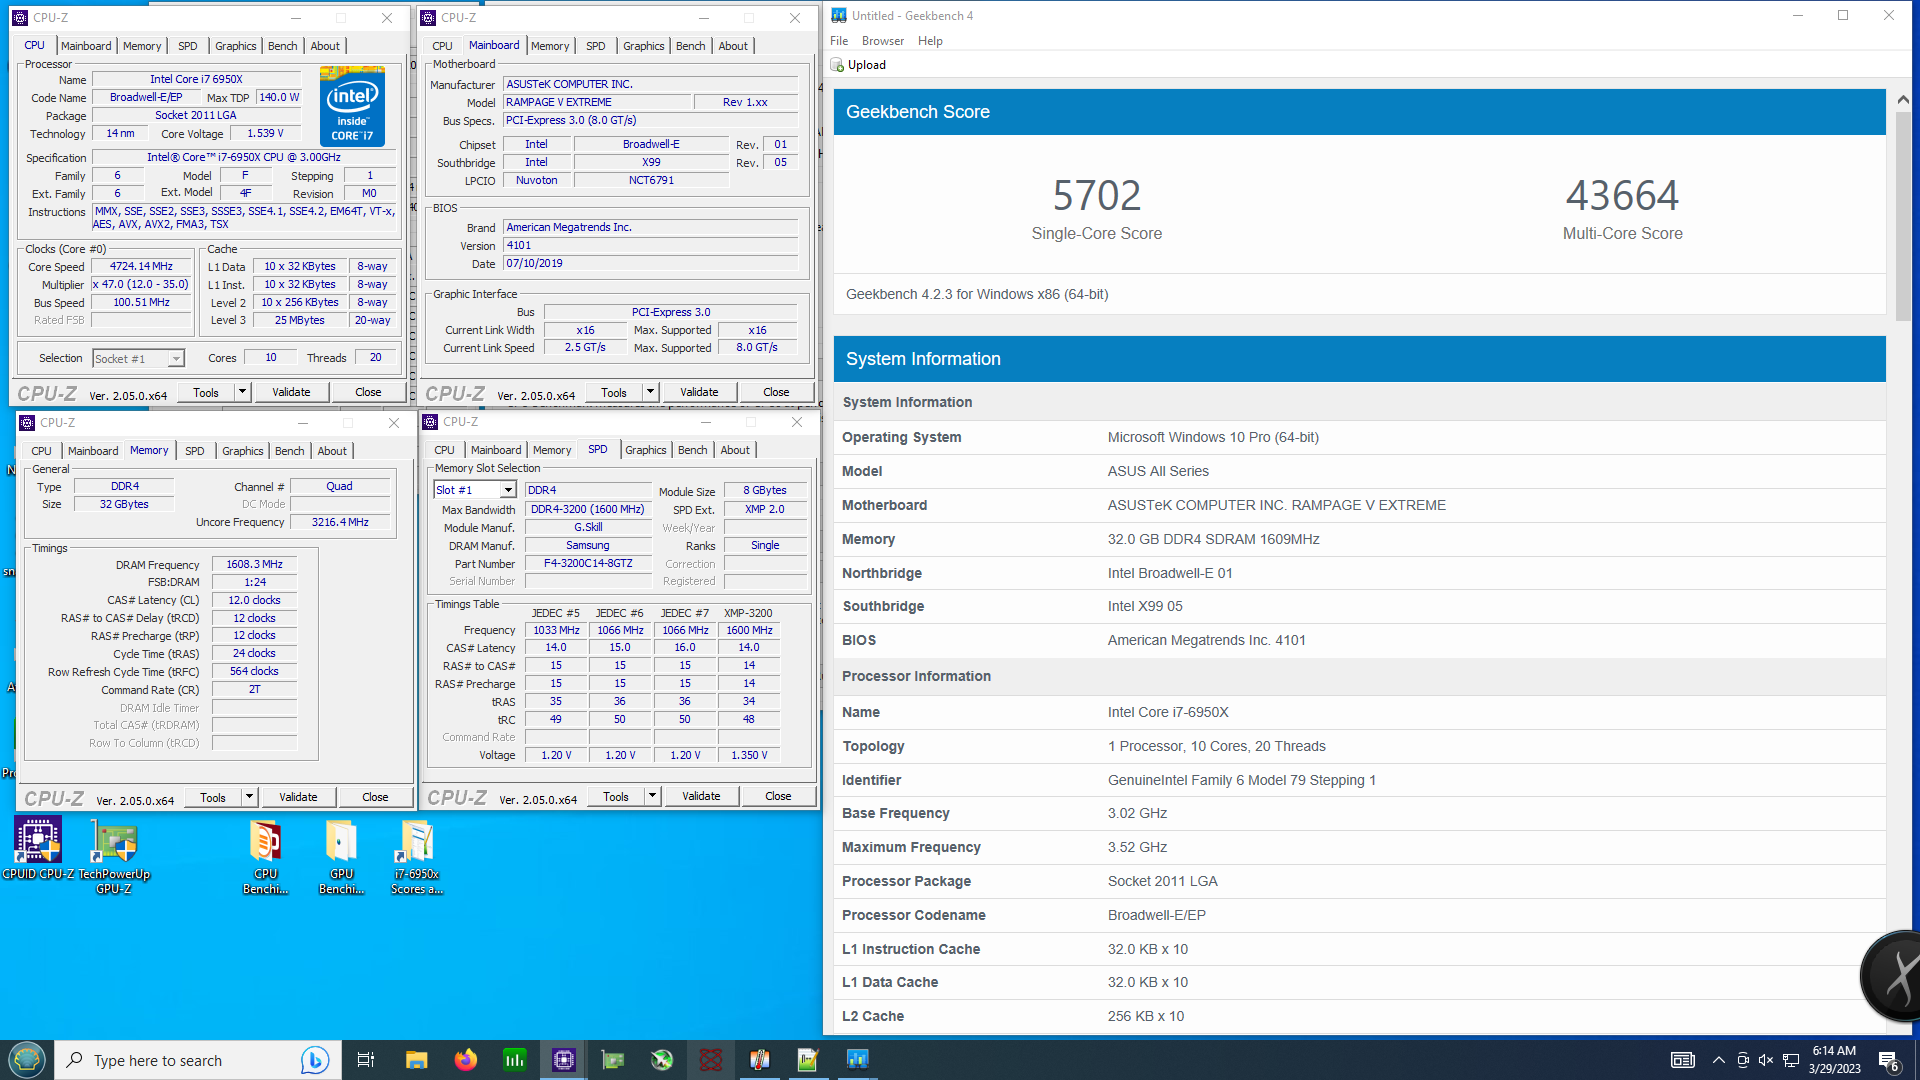Click Validate in the SPD tab window

[x=701, y=796]
